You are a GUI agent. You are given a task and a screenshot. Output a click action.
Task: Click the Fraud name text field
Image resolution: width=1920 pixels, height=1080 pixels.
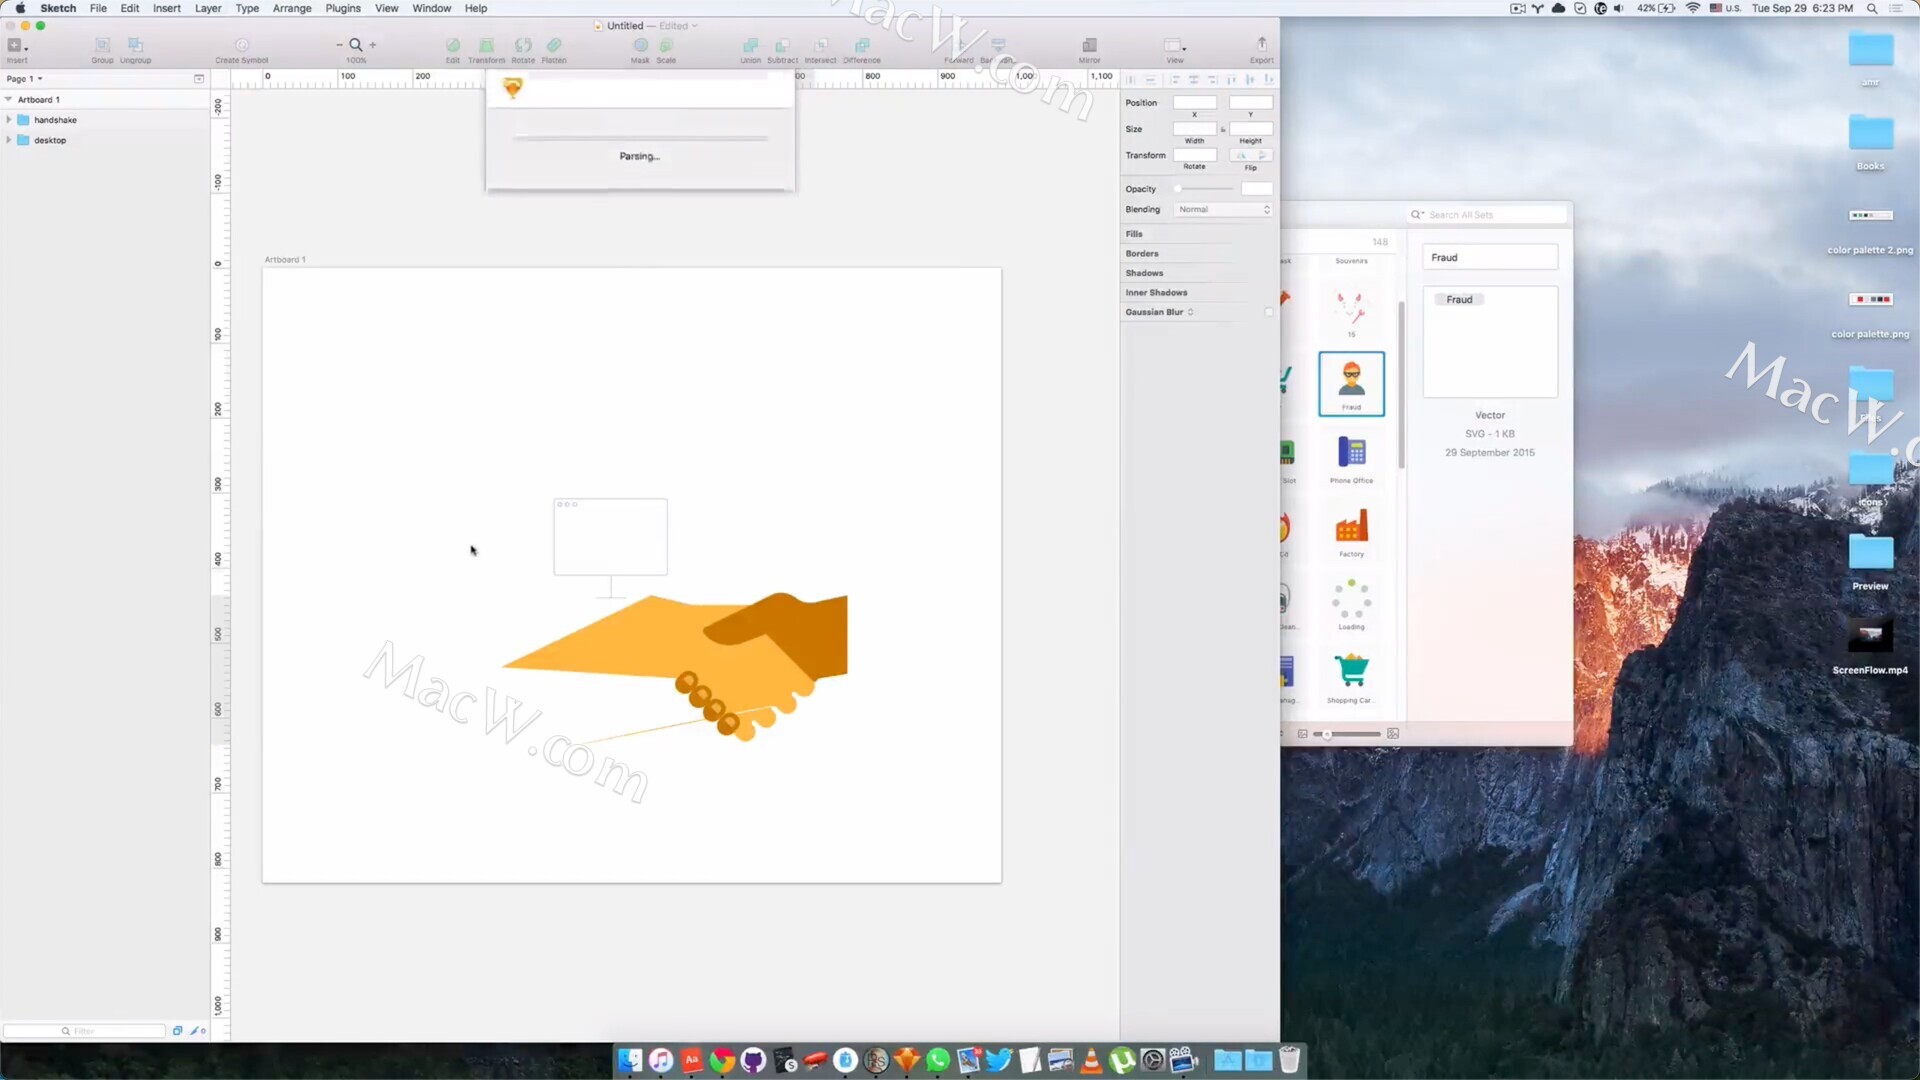coord(1490,258)
